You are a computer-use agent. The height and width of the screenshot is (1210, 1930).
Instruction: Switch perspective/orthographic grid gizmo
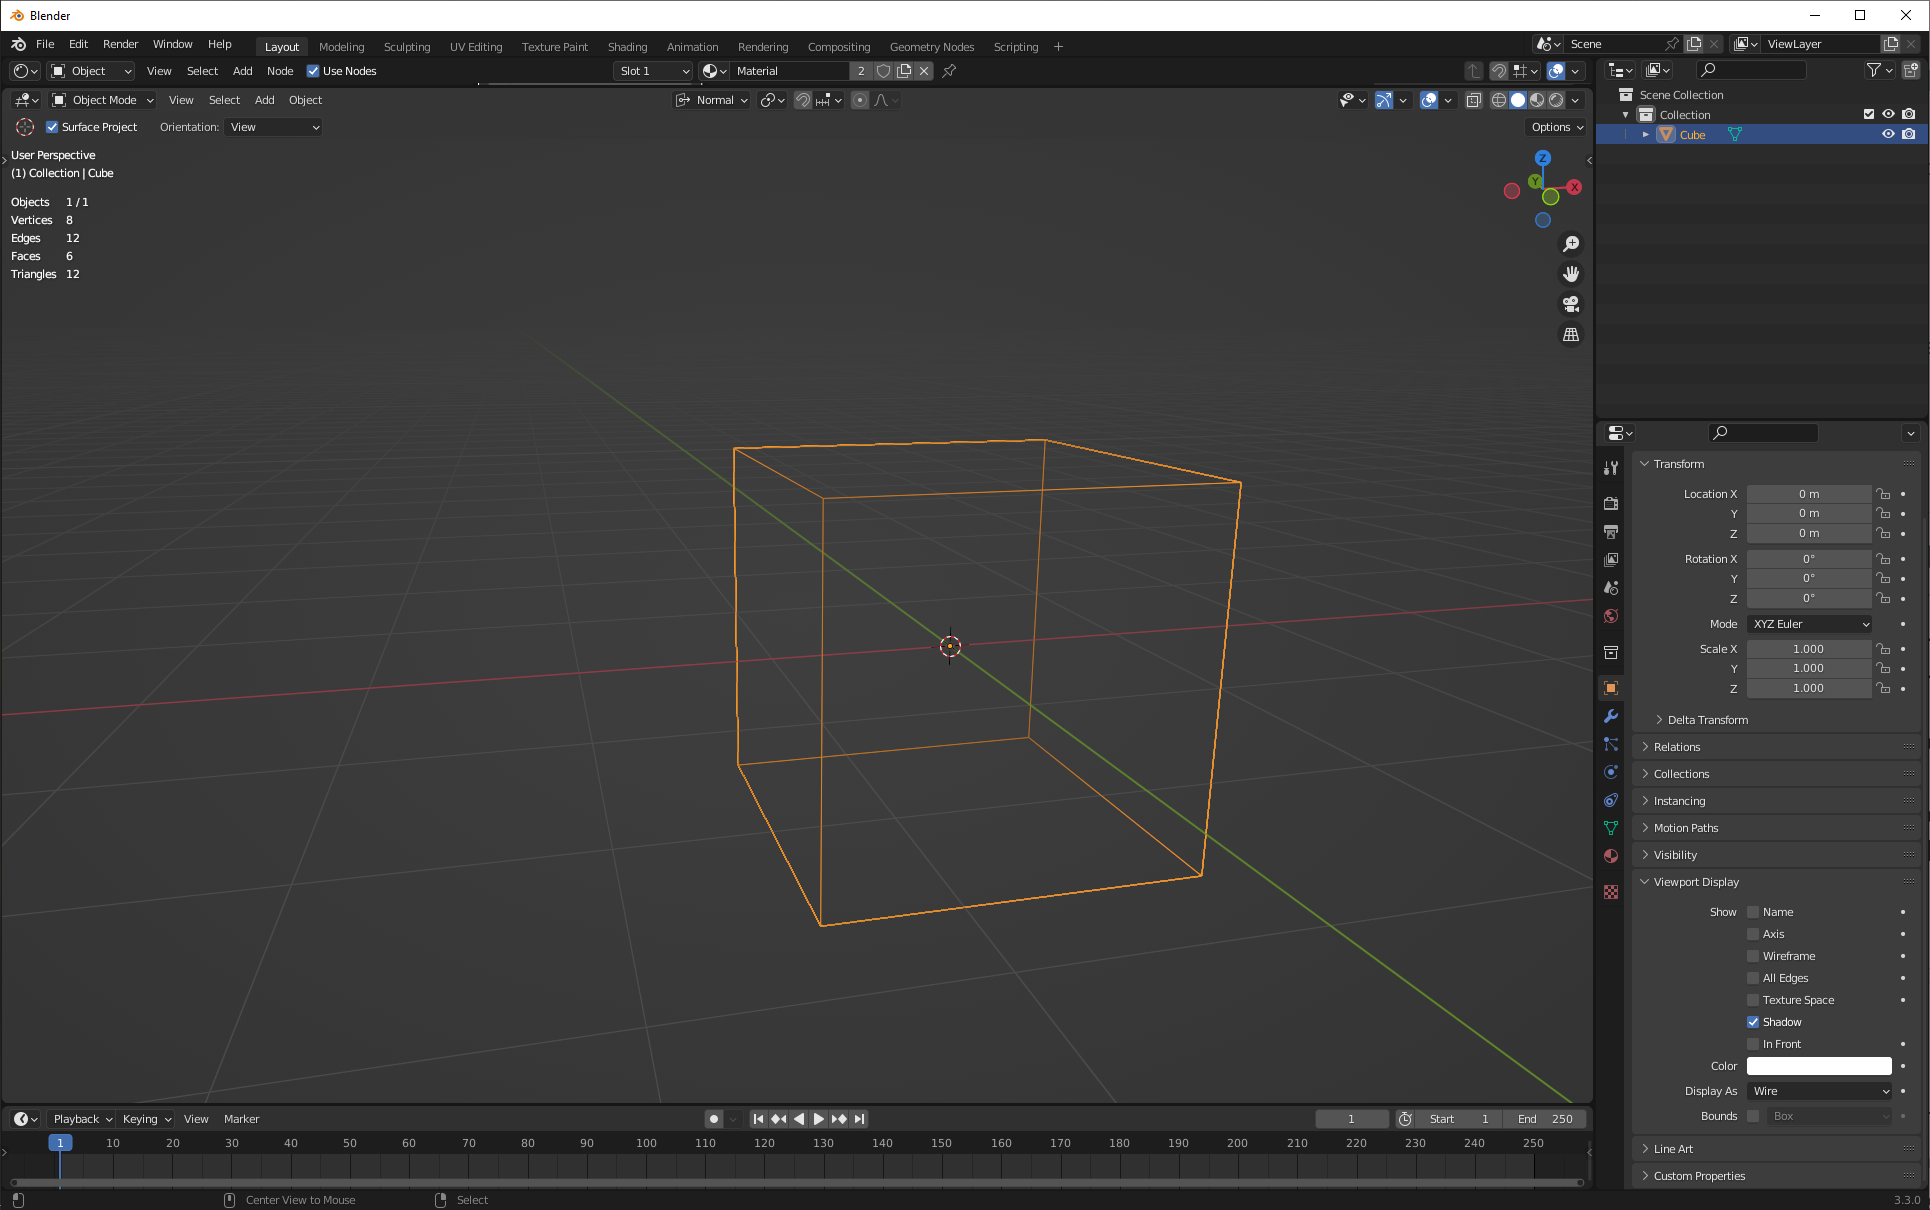[x=1571, y=334]
